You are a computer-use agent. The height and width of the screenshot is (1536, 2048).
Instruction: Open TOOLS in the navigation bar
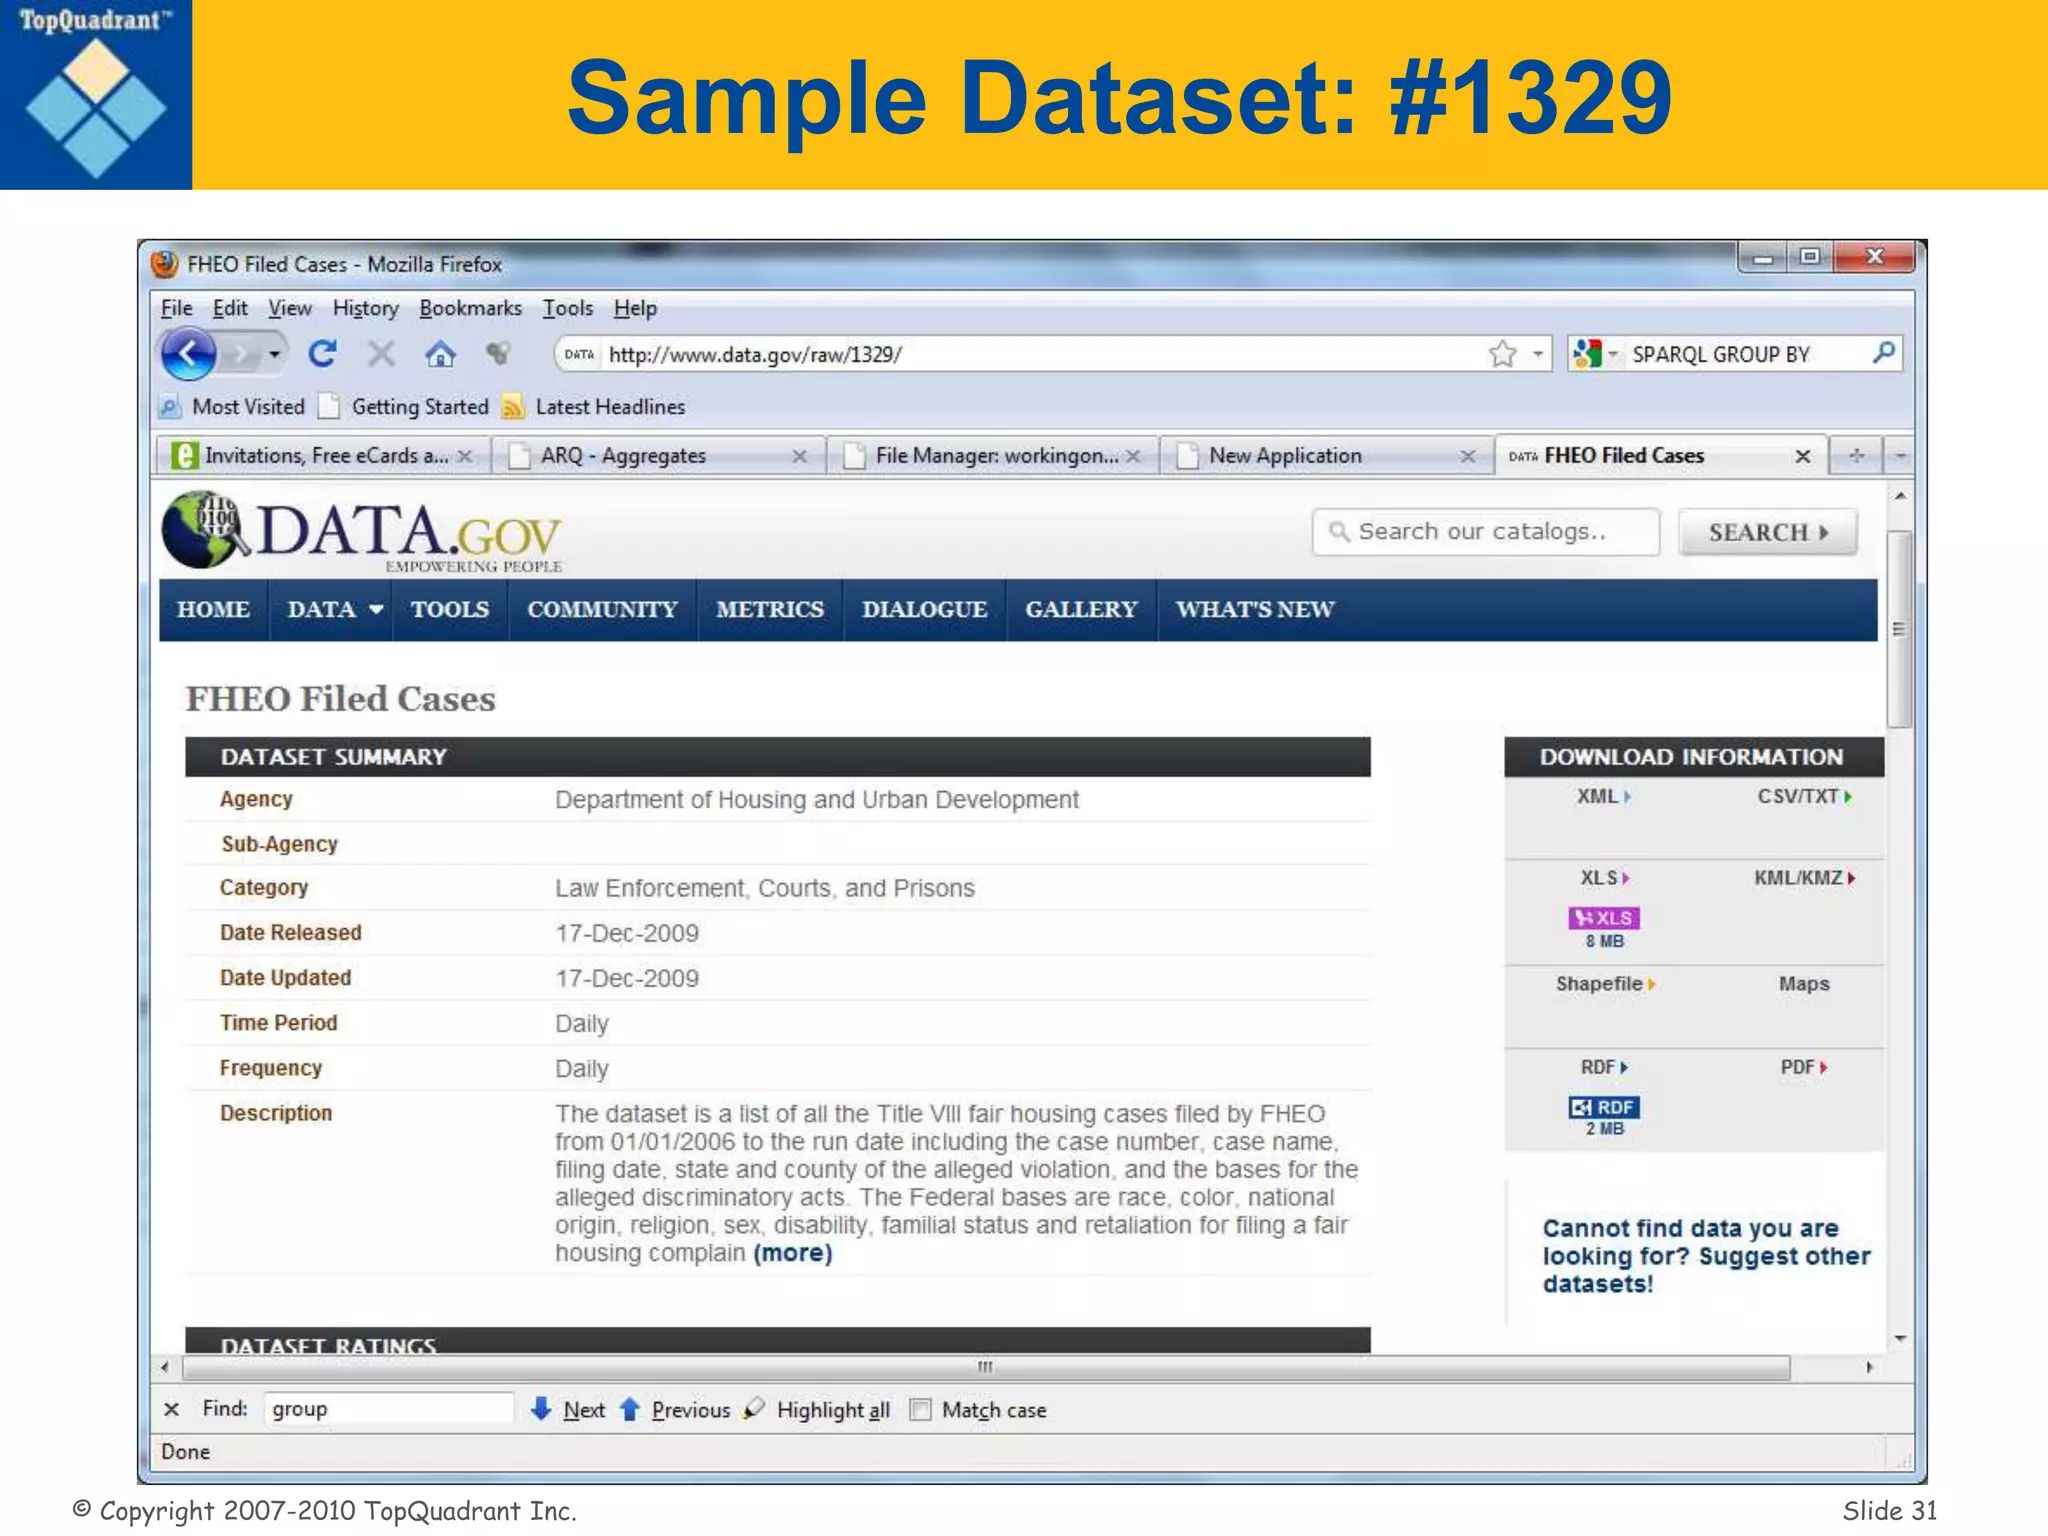[x=450, y=609]
